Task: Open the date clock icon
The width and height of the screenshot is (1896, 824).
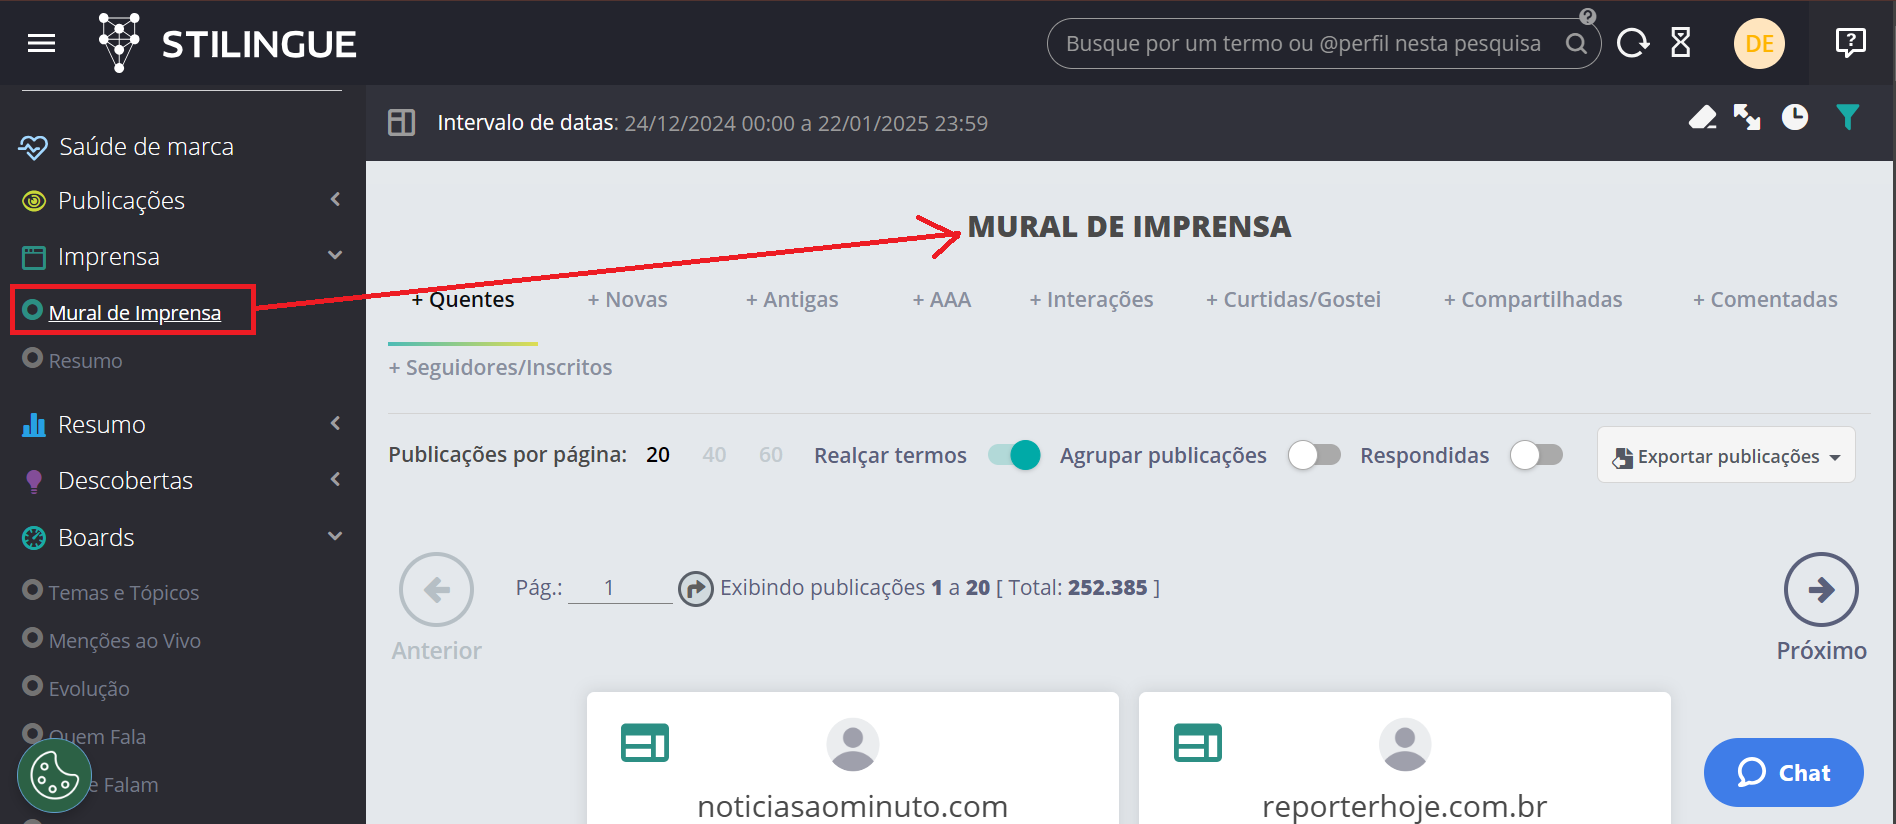Action: pos(1795,118)
